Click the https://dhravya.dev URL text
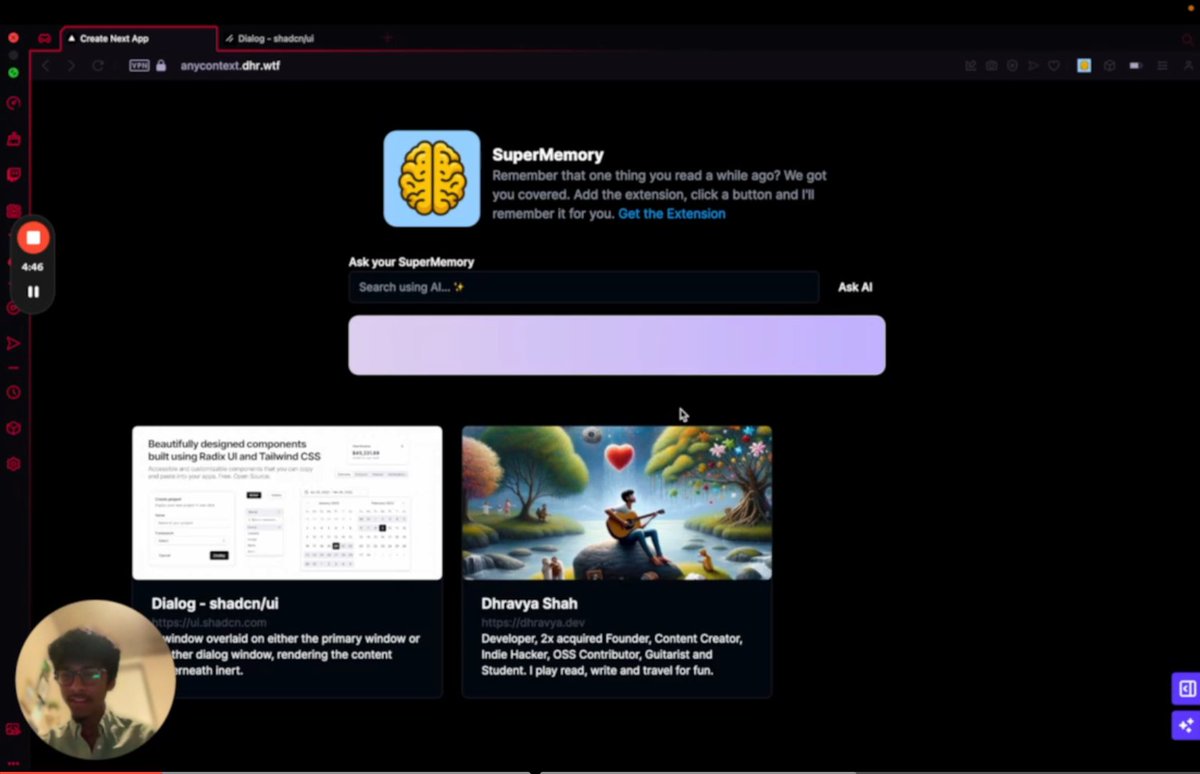Screen dimensions: 1200x774 (533, 623)
